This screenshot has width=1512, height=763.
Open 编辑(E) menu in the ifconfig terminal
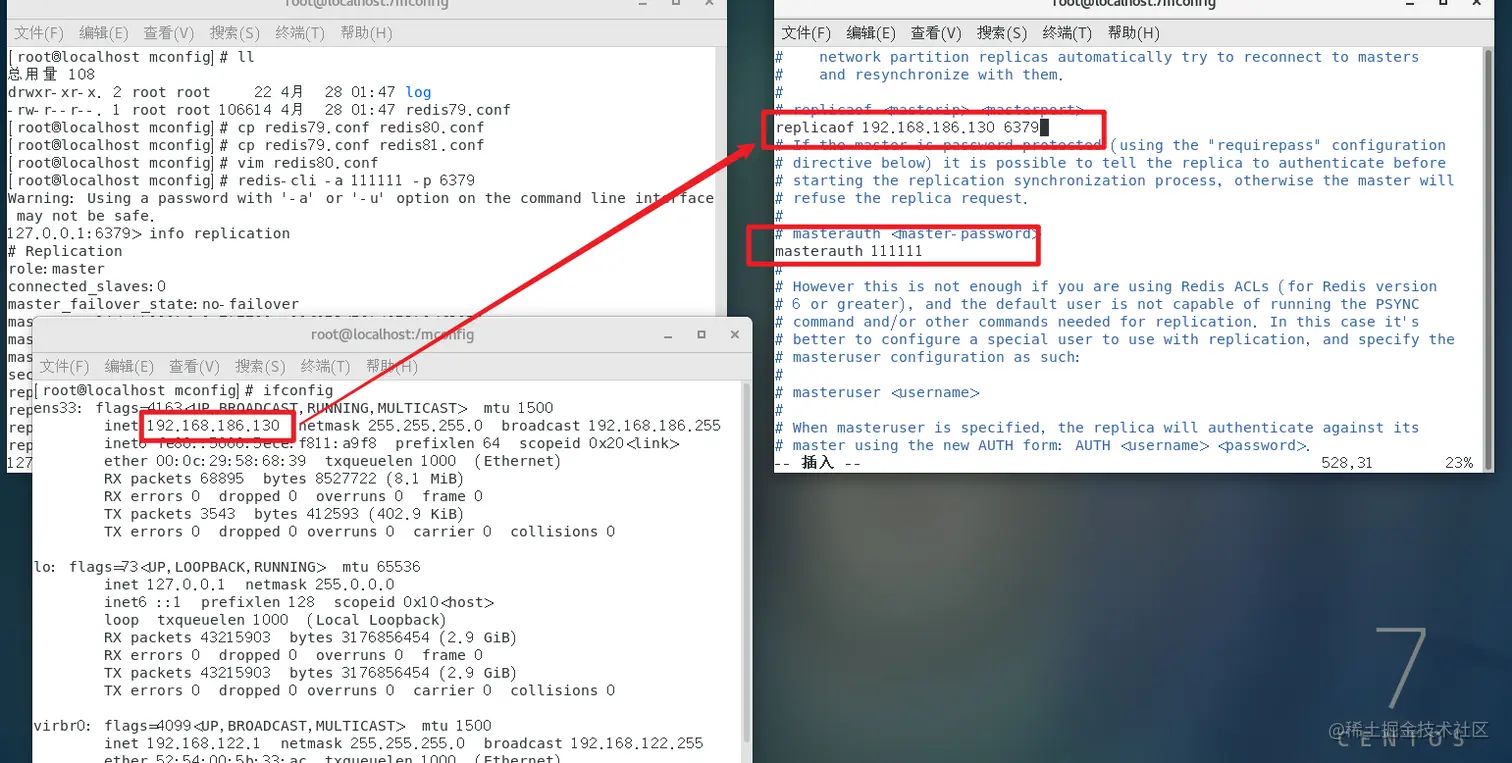pyautogui.click(x=130, y=367)
